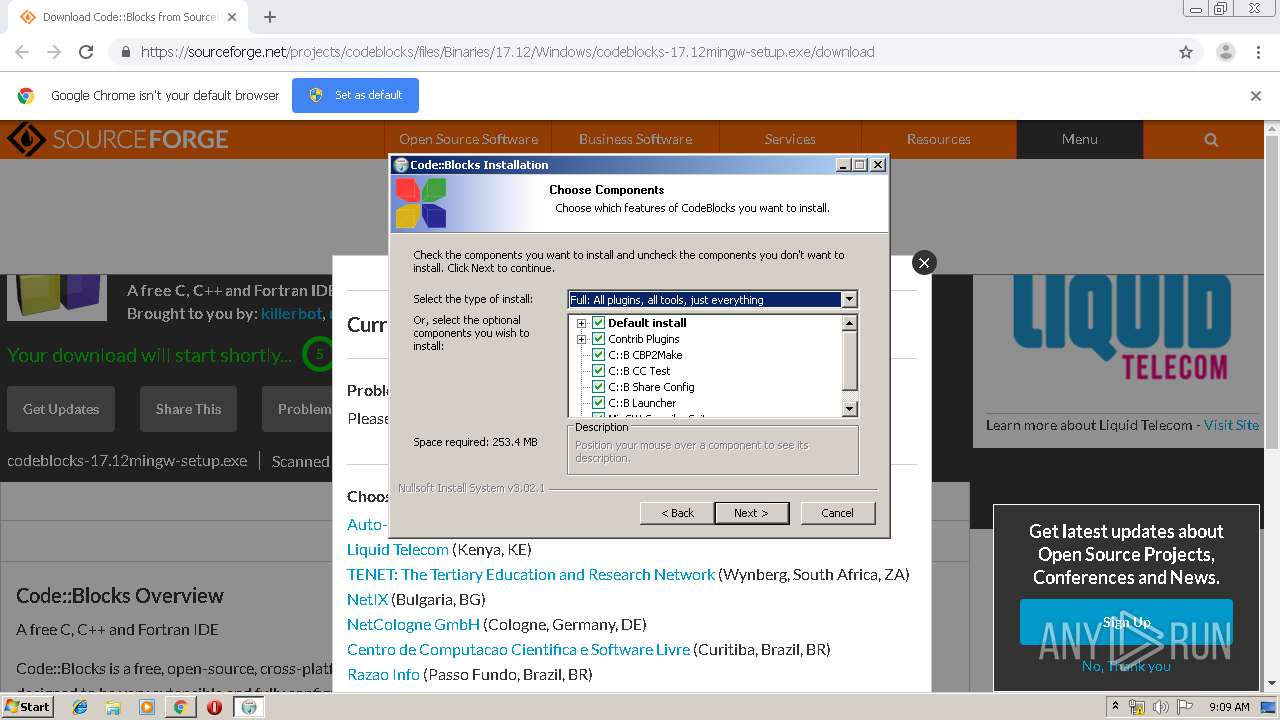Open Chrome profile avatar

click(x=1226, y=52)
